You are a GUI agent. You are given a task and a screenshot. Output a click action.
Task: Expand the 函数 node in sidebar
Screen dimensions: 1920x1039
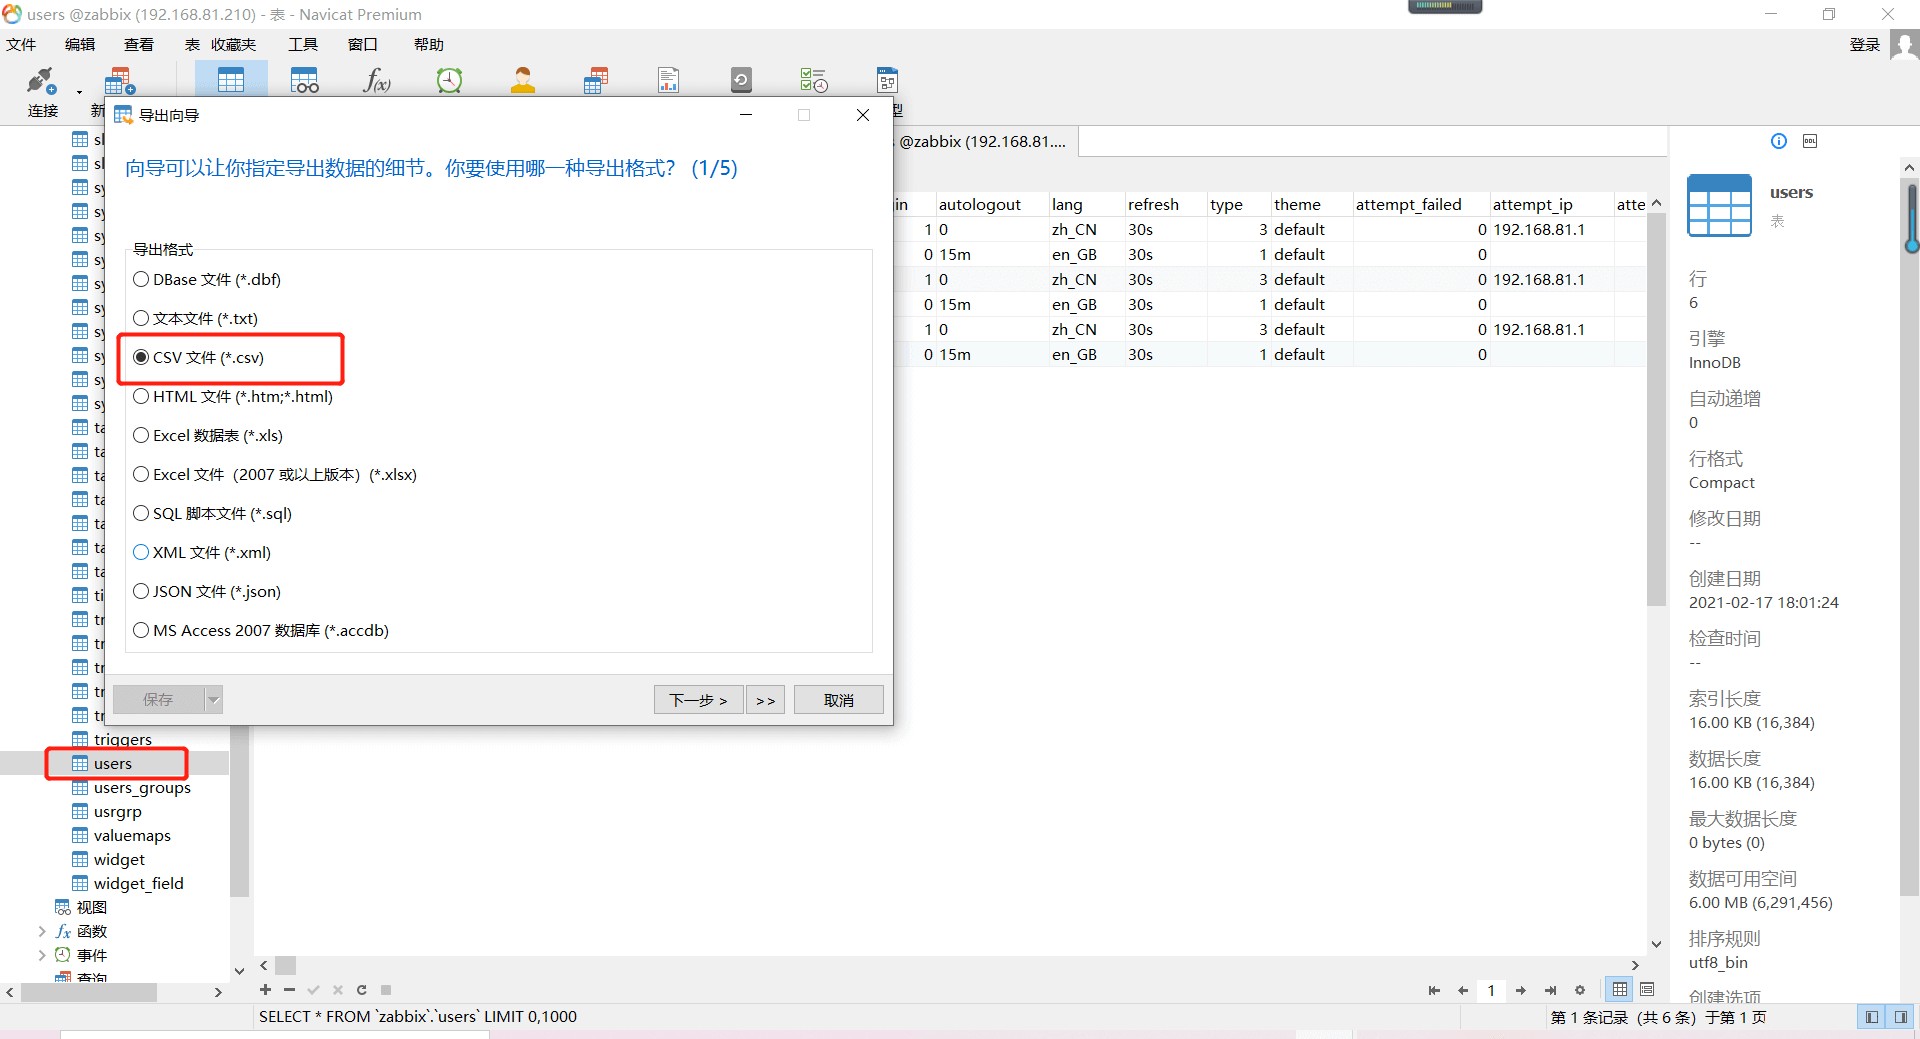tap(42, 930)
